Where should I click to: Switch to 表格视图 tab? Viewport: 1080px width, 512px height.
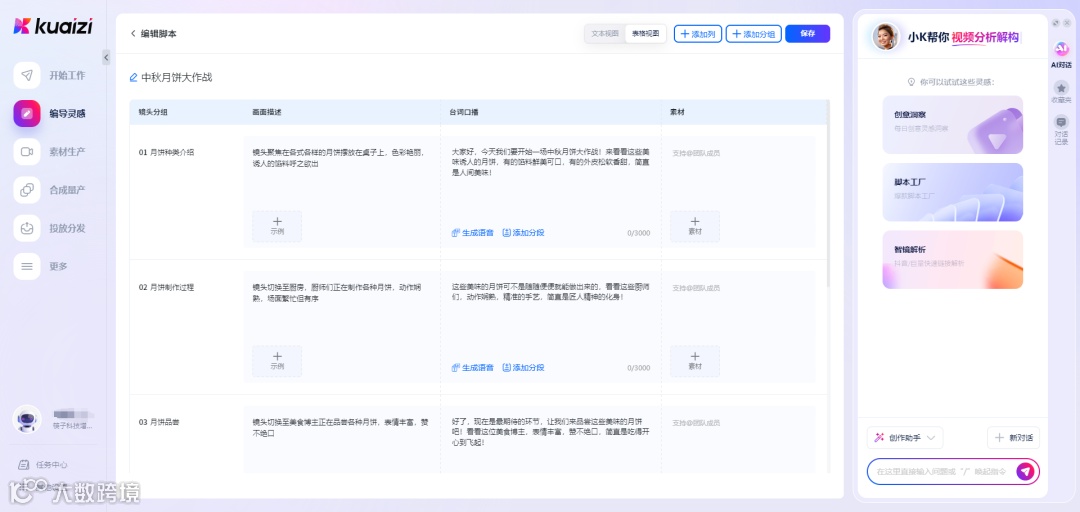pos(645,34)
